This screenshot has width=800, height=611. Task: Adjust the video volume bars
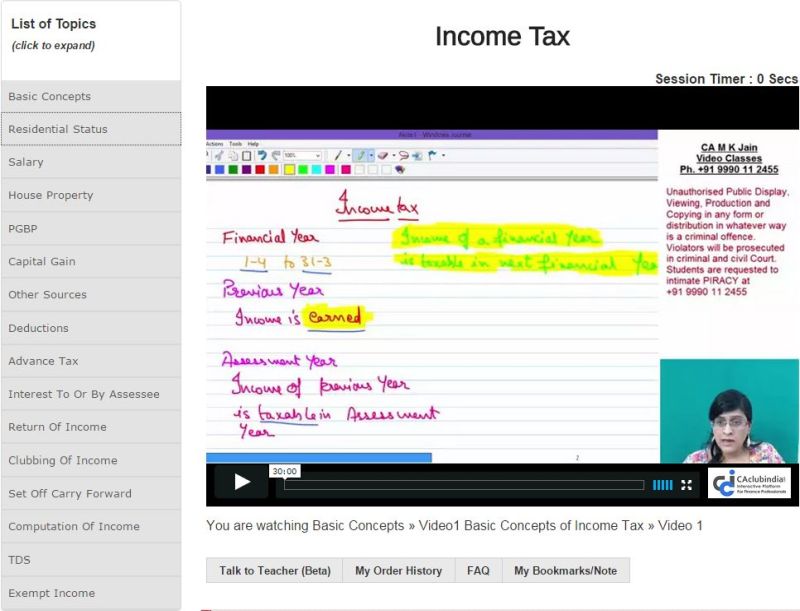point(662,485)
